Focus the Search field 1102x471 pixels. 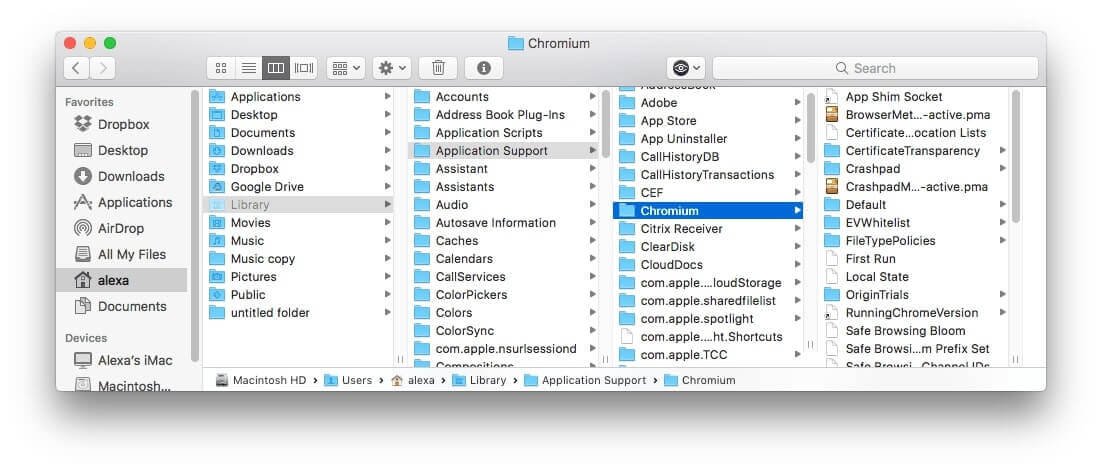(875, 68)
